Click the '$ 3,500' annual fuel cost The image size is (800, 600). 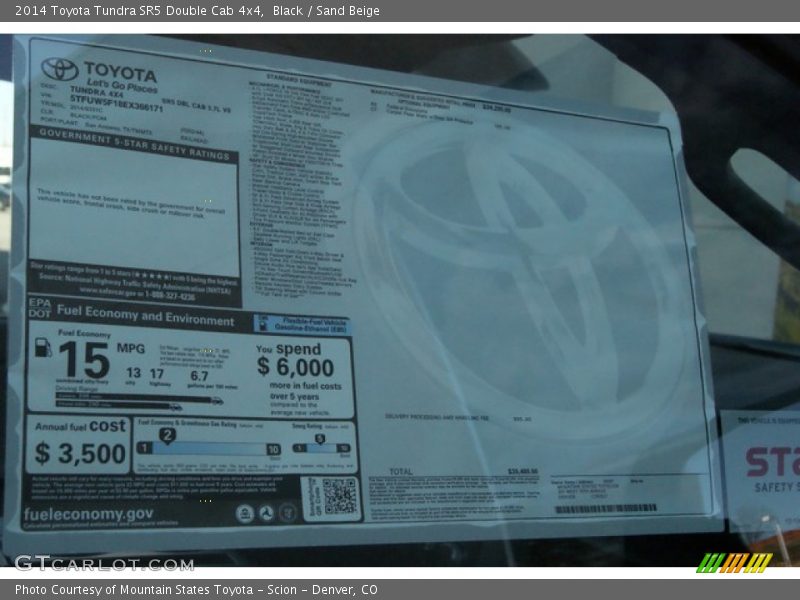click(x=80, y=453)
